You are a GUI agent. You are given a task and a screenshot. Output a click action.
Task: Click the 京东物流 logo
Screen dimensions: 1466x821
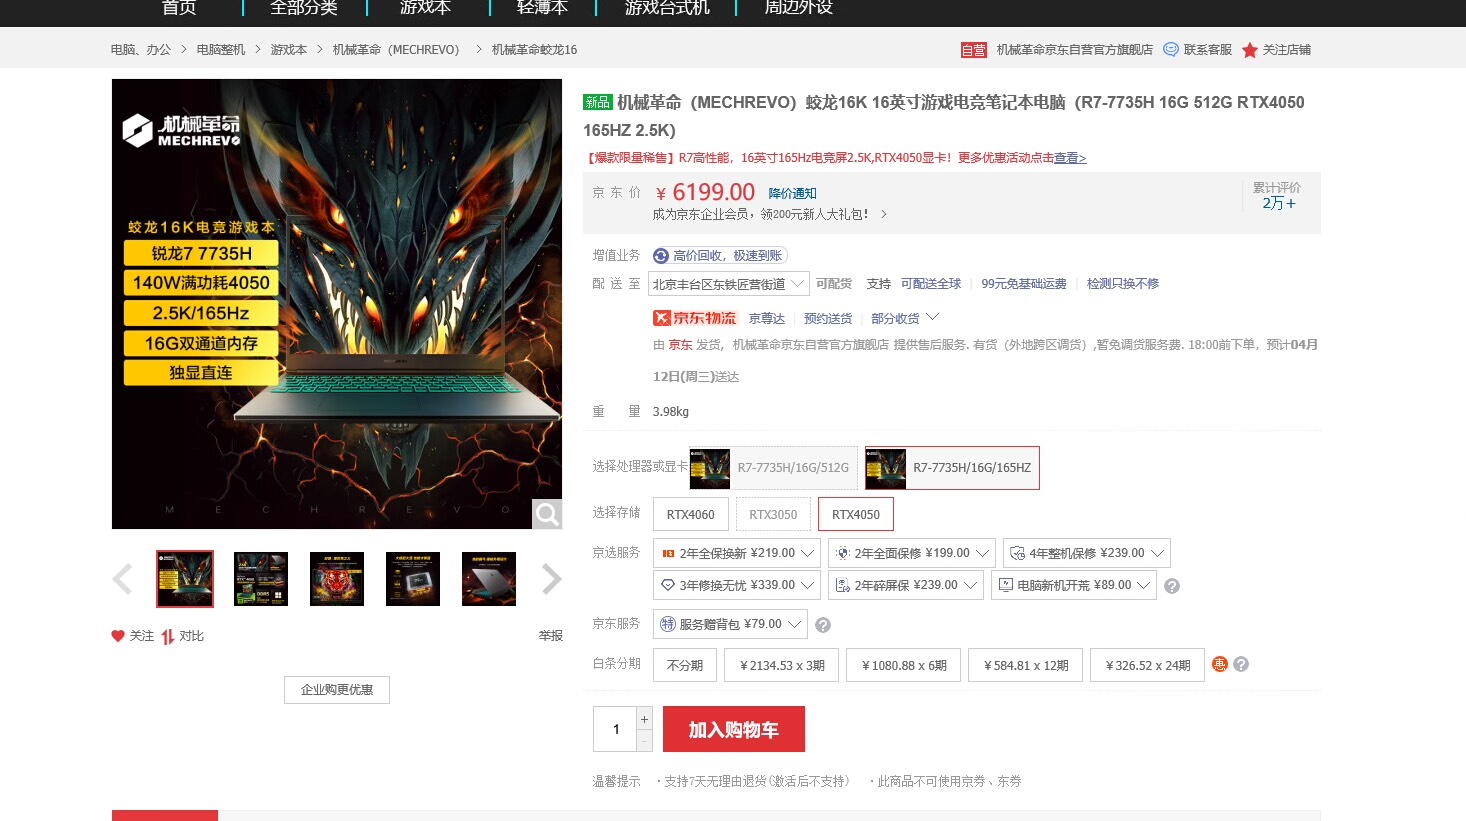point(695,318)
